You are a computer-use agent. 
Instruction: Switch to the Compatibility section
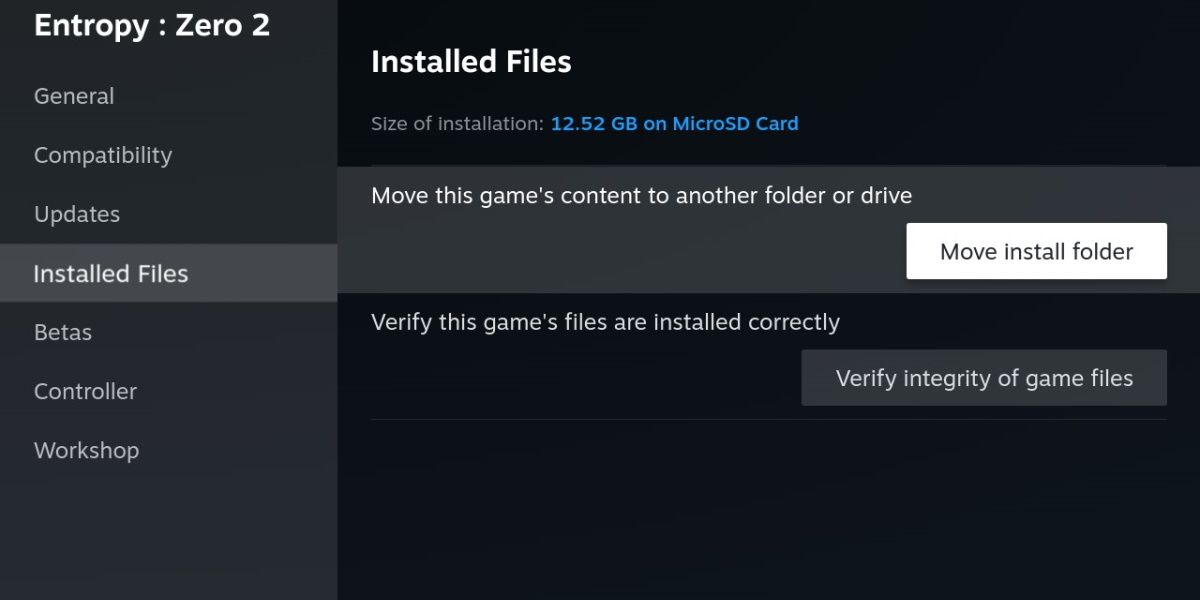click(103, 155)
